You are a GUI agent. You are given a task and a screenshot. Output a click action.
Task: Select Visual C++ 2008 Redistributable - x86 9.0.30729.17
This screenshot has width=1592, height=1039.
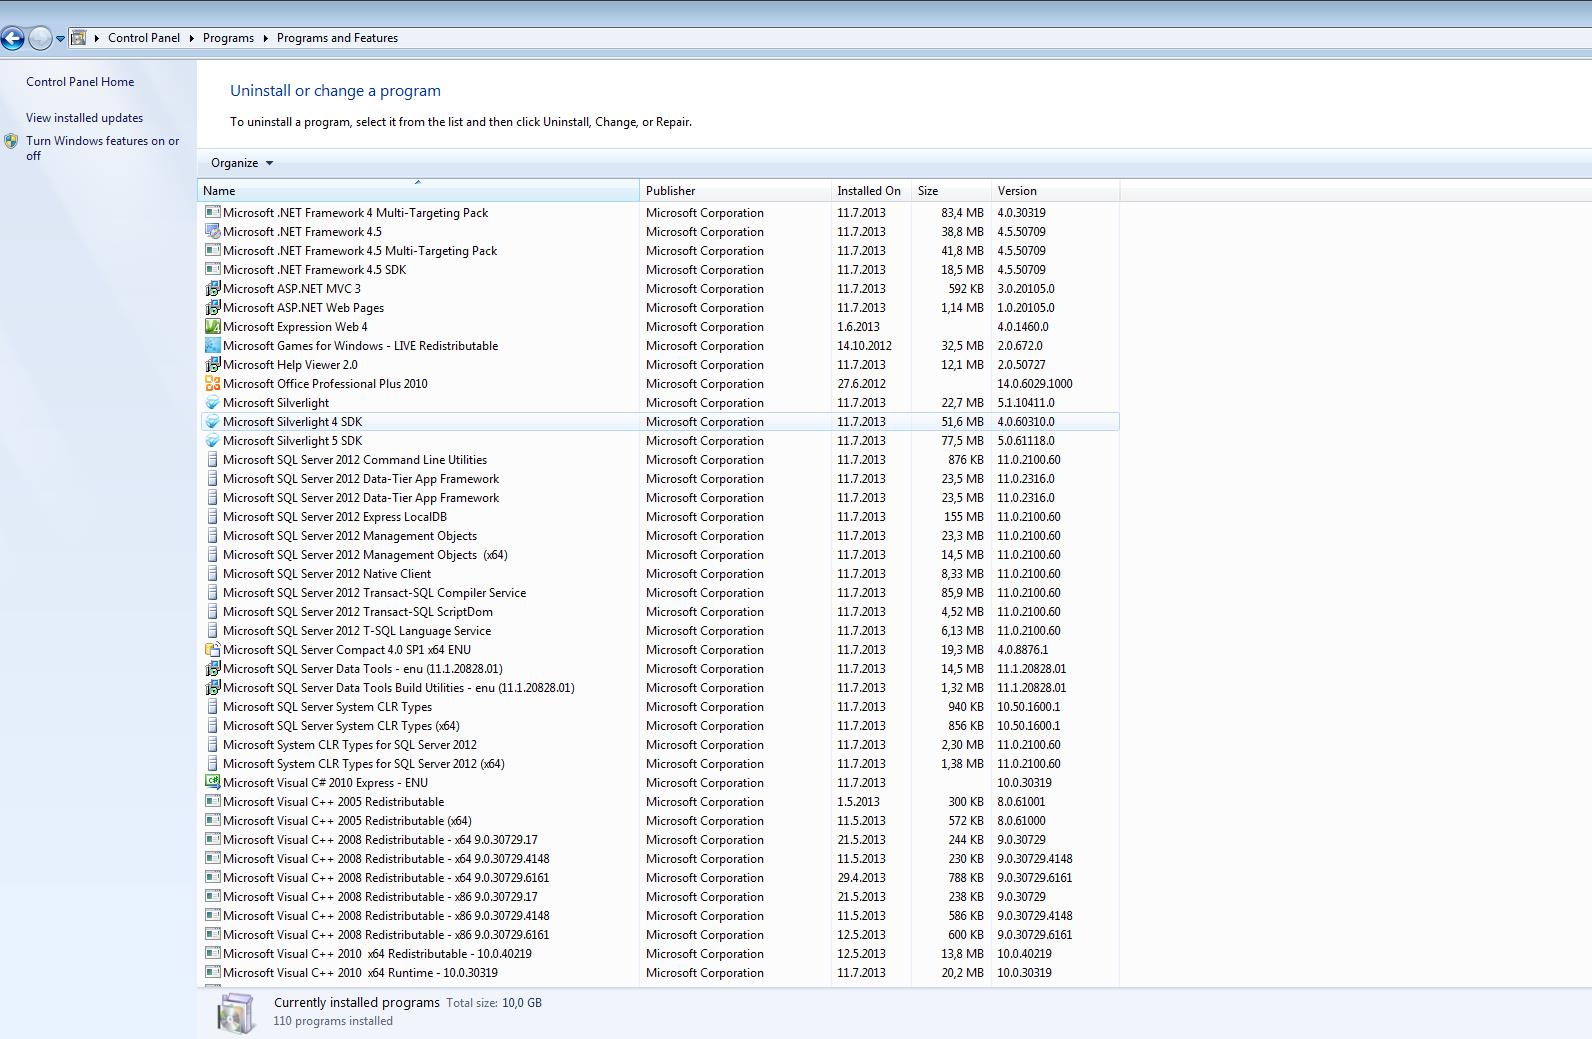(660, 896)
